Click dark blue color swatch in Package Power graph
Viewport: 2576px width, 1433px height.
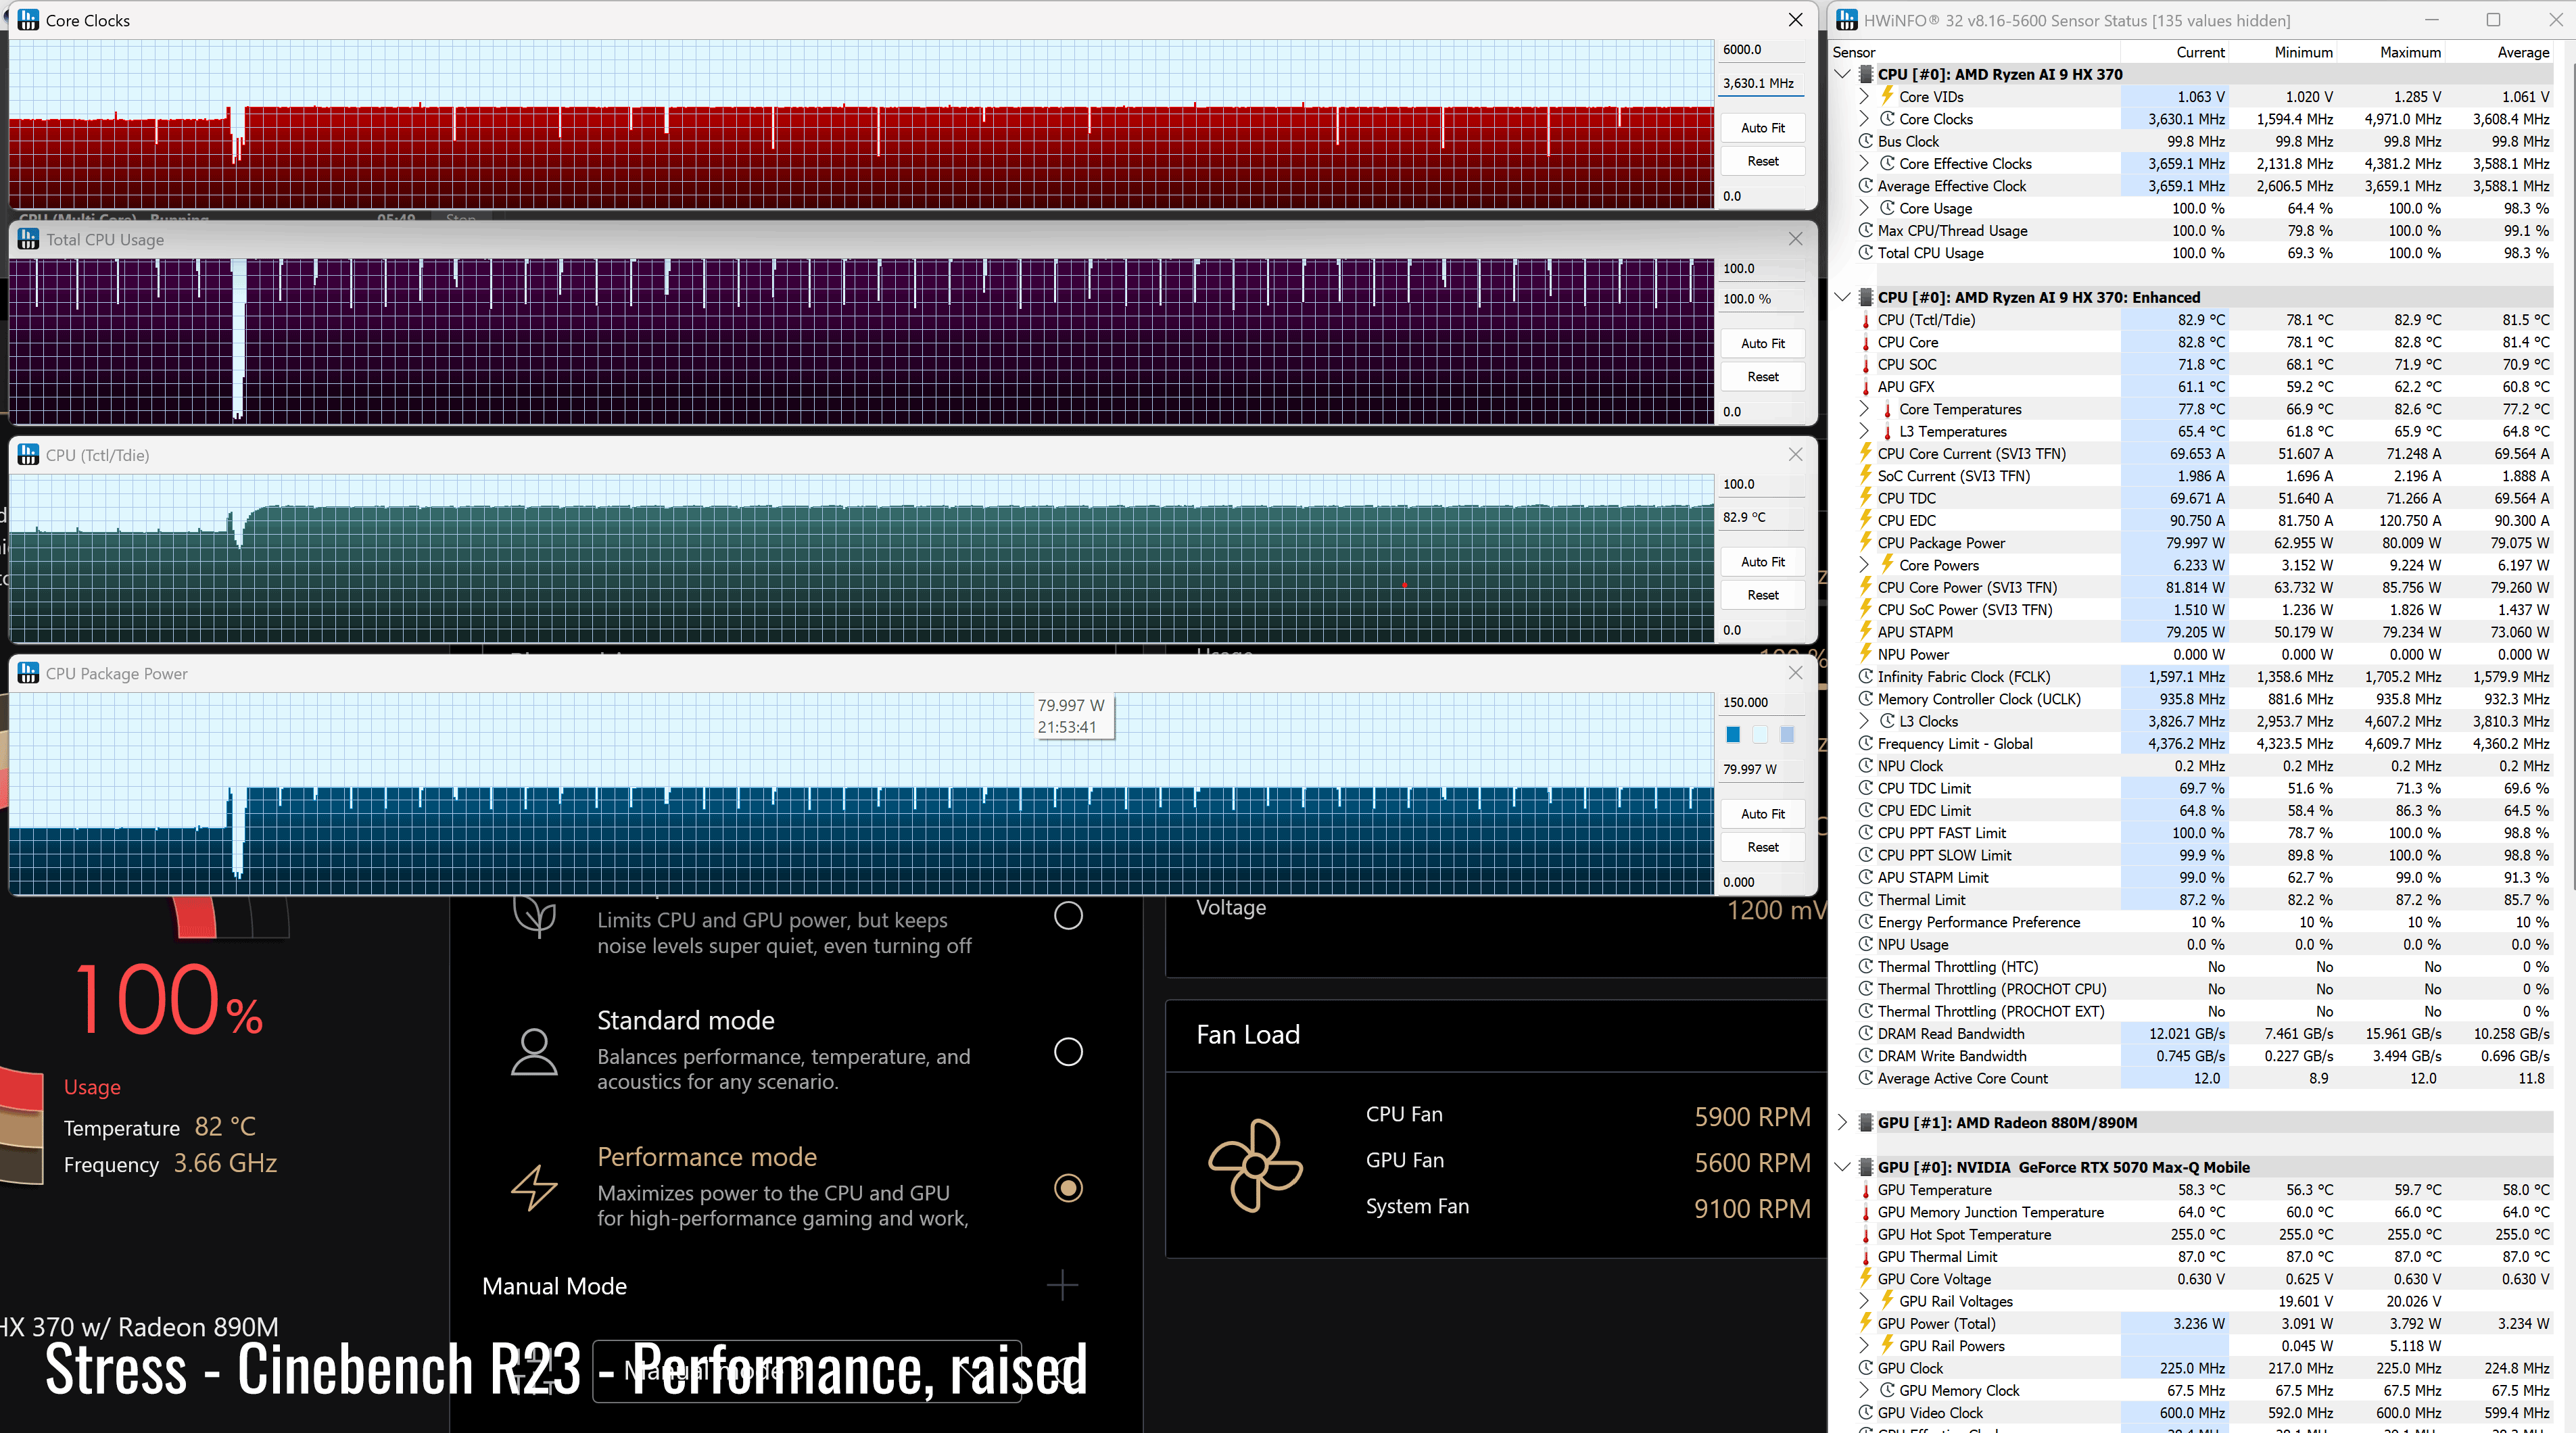pyautogui.click(x=1733, y=735)
